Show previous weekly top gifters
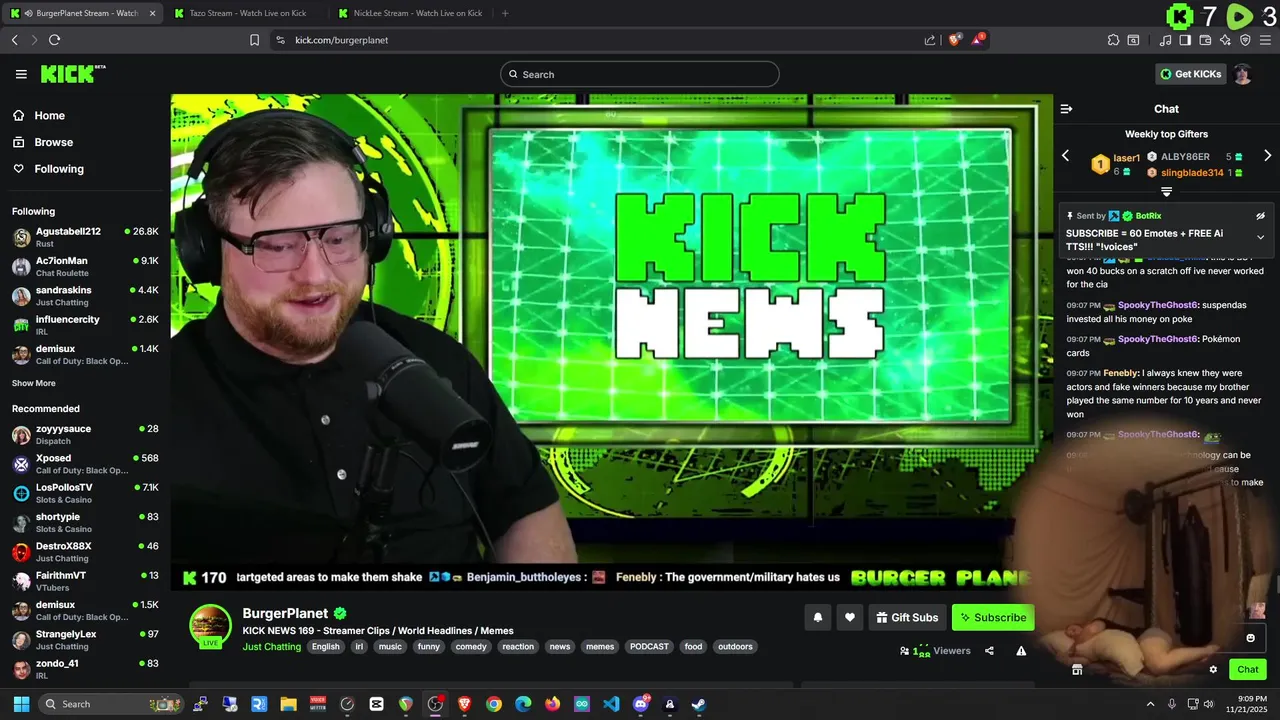 click(x=1065, y=156)
